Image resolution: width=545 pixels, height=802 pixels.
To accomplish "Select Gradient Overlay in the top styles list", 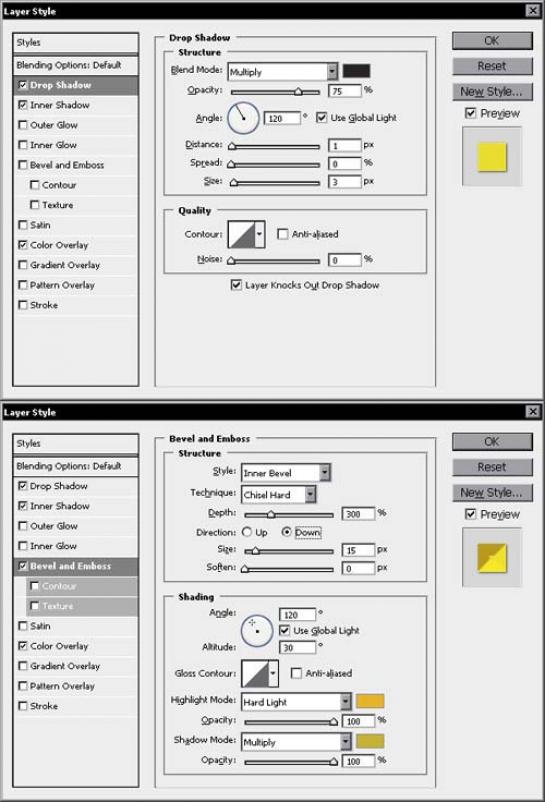I will tap(64, 265).
